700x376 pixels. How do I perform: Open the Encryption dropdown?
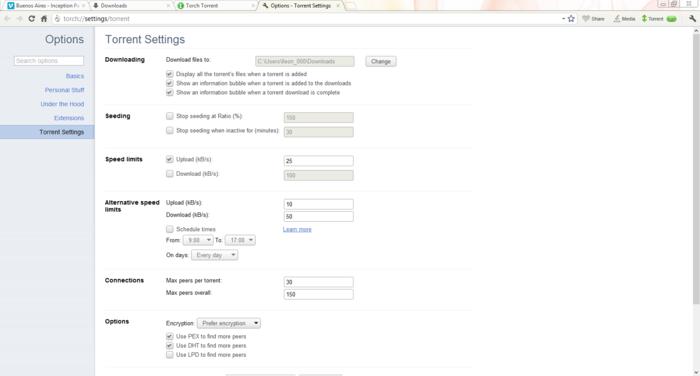point(229,323)
